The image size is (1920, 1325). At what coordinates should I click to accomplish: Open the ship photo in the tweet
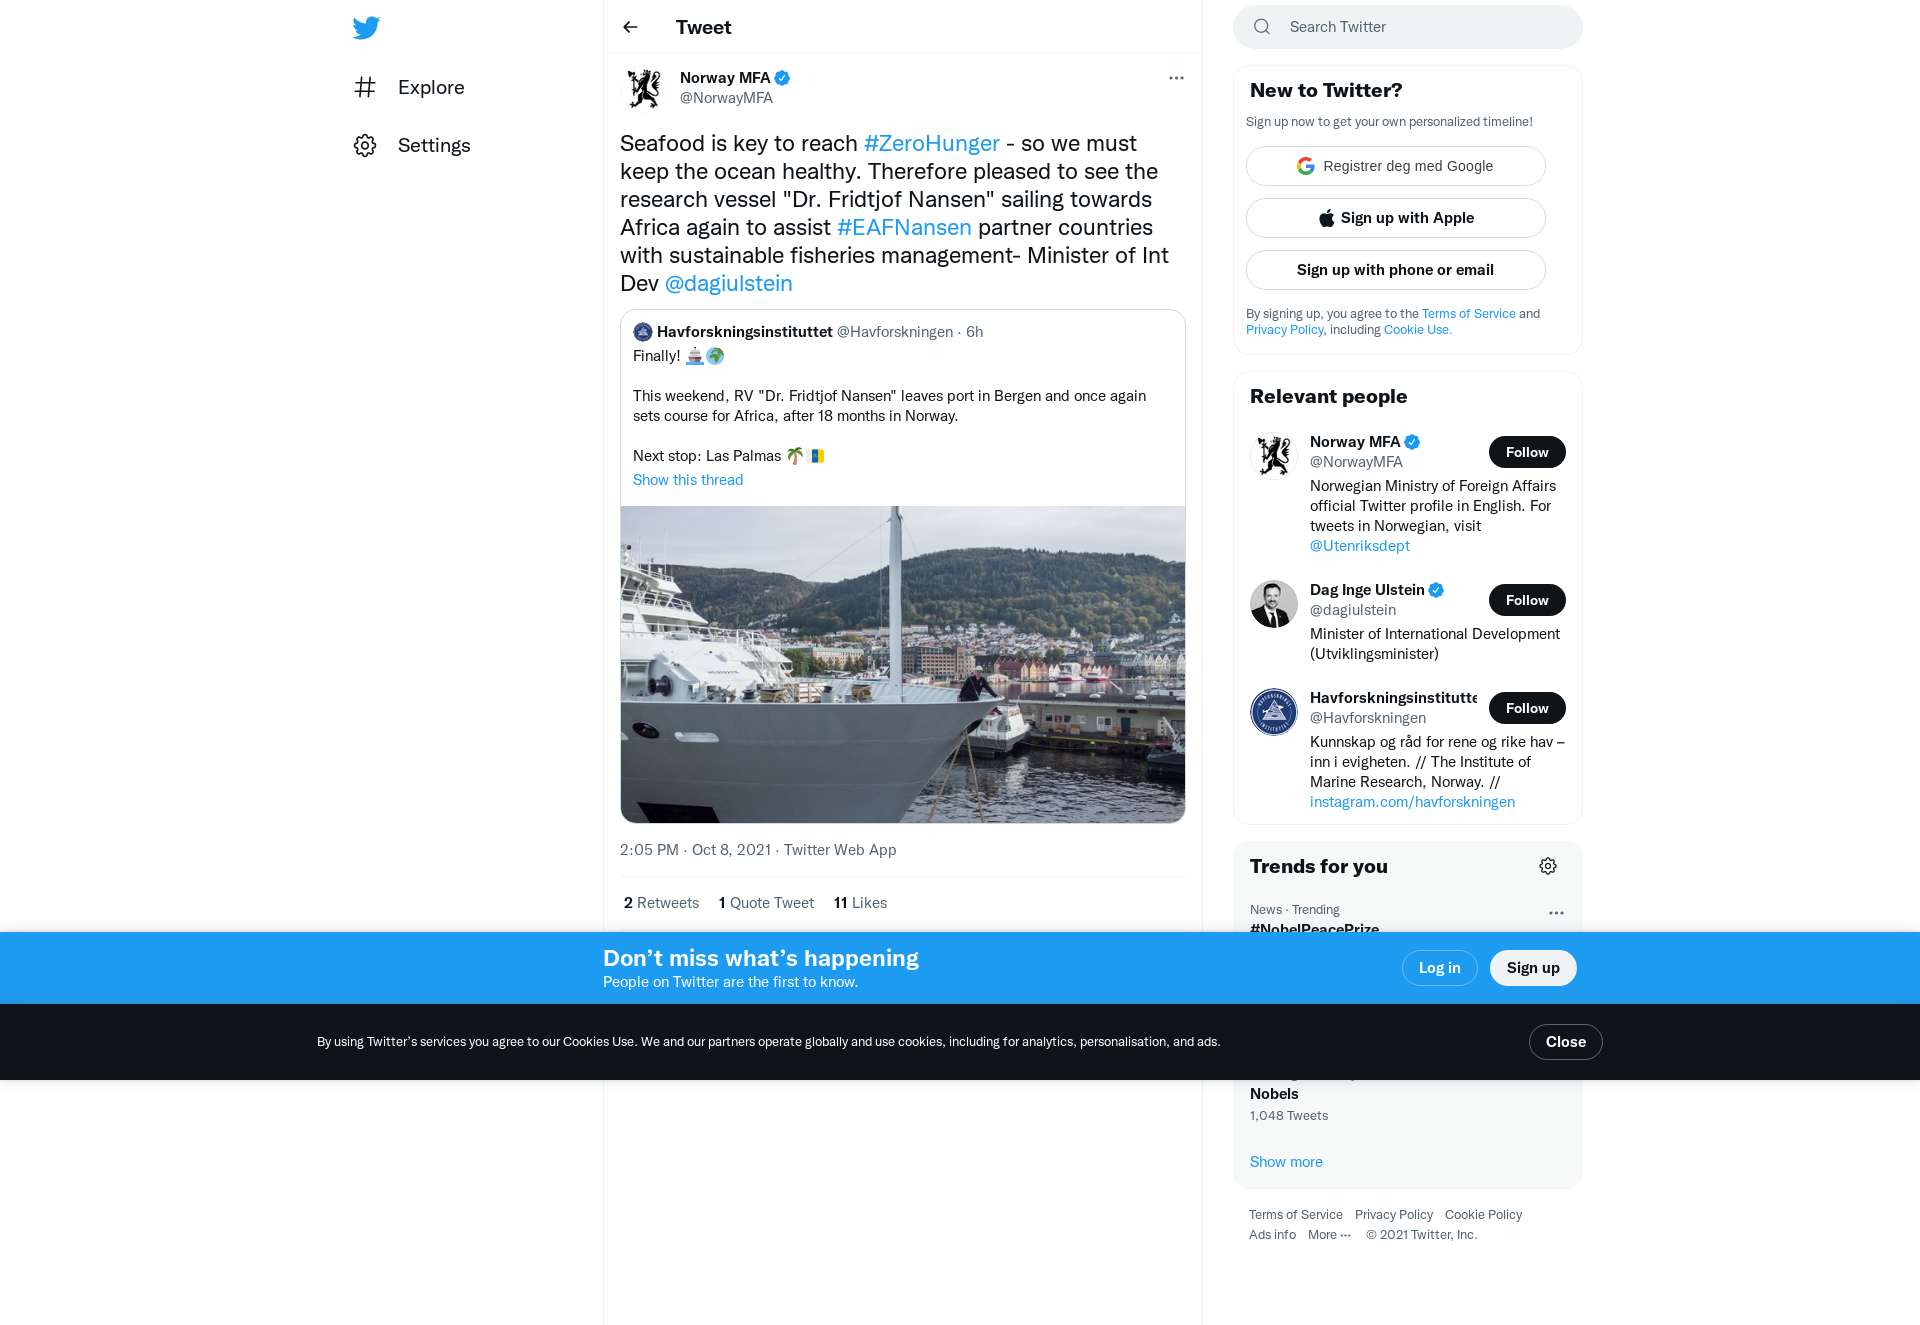pyautogui.click(x=903, y=665)
